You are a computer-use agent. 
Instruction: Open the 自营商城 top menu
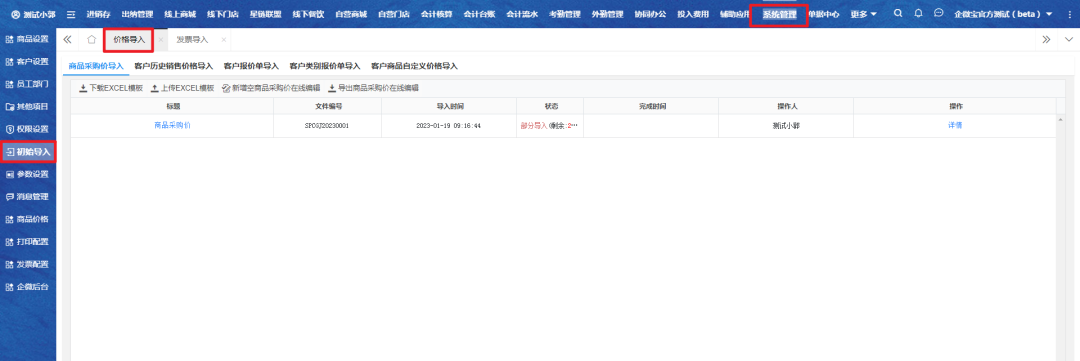coord(351,14)
